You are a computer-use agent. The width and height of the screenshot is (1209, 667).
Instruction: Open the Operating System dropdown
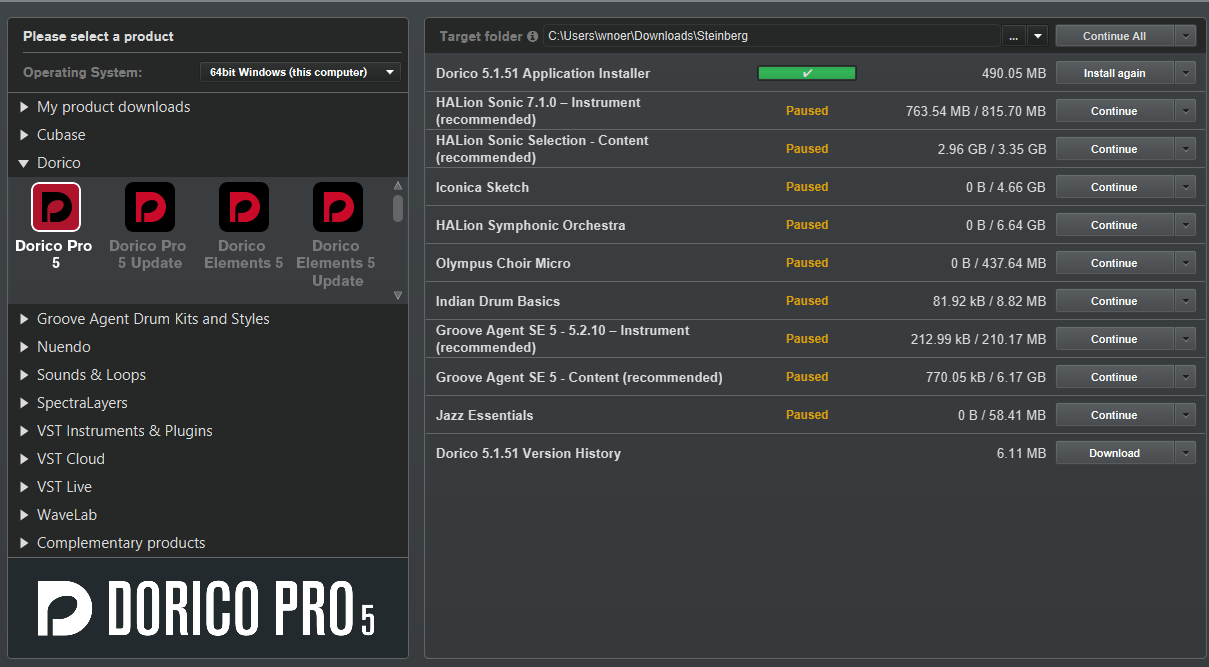[300, 72]
